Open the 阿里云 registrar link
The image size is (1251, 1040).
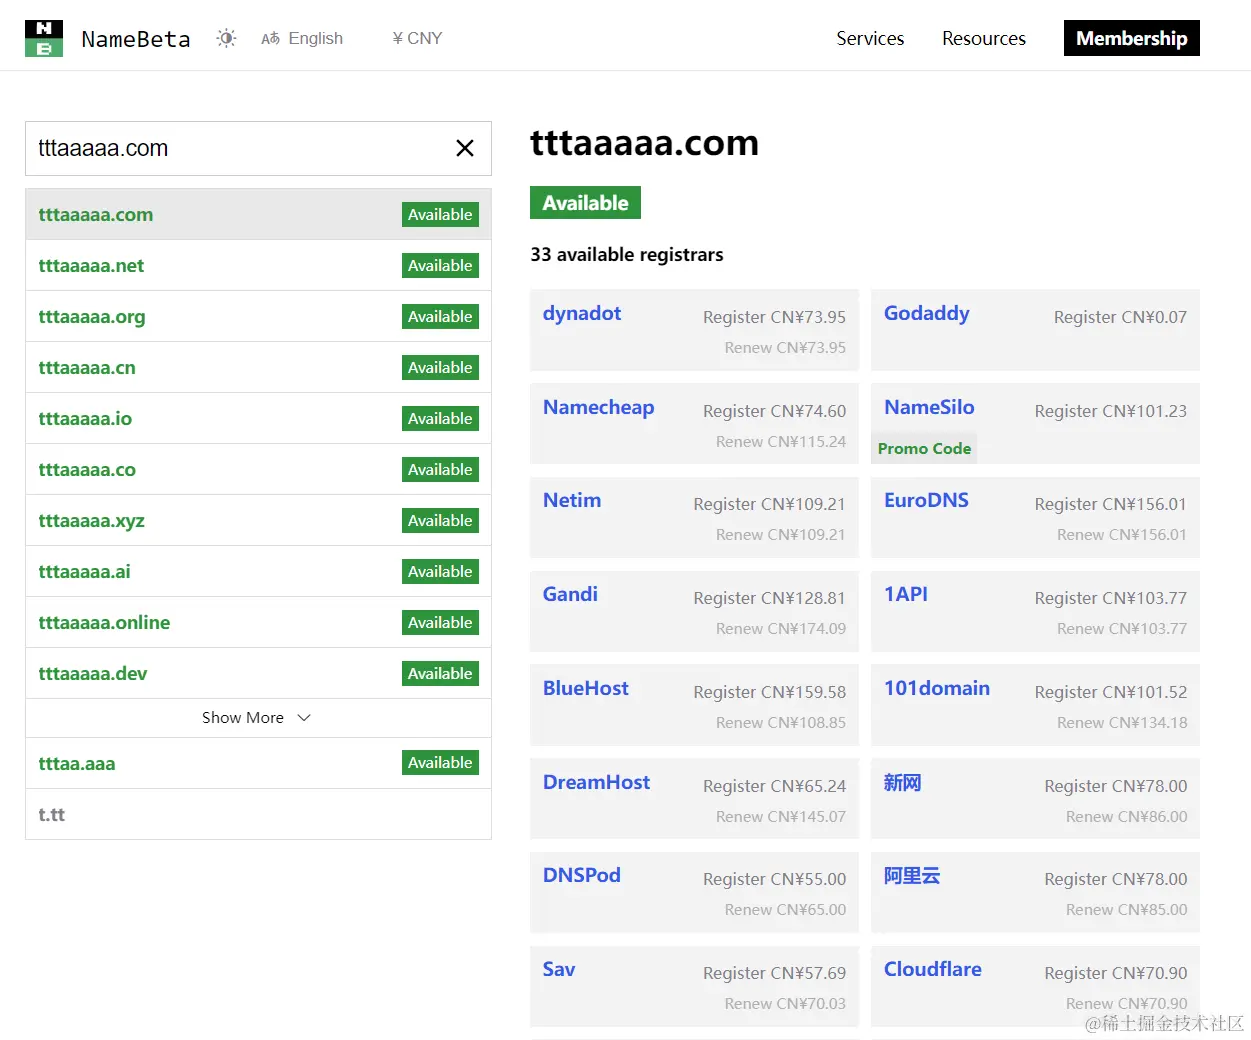(912, 875)
